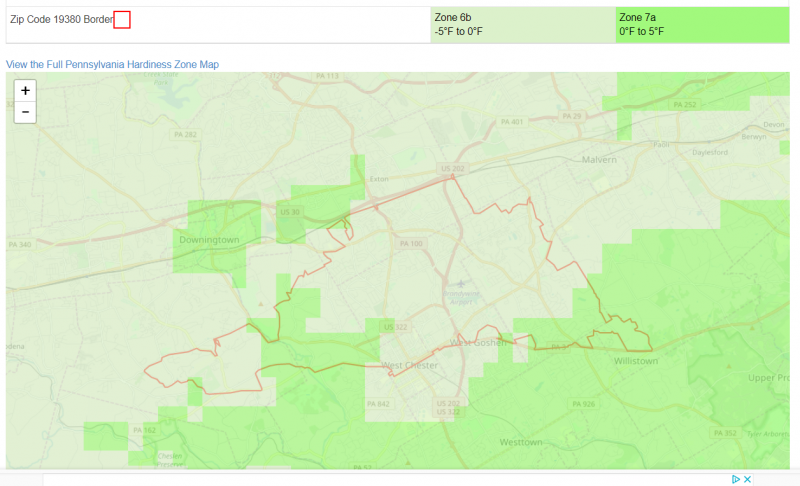800x486 pixels.
Task: Click the PA 100 route shield
Action: coord(411,243)
